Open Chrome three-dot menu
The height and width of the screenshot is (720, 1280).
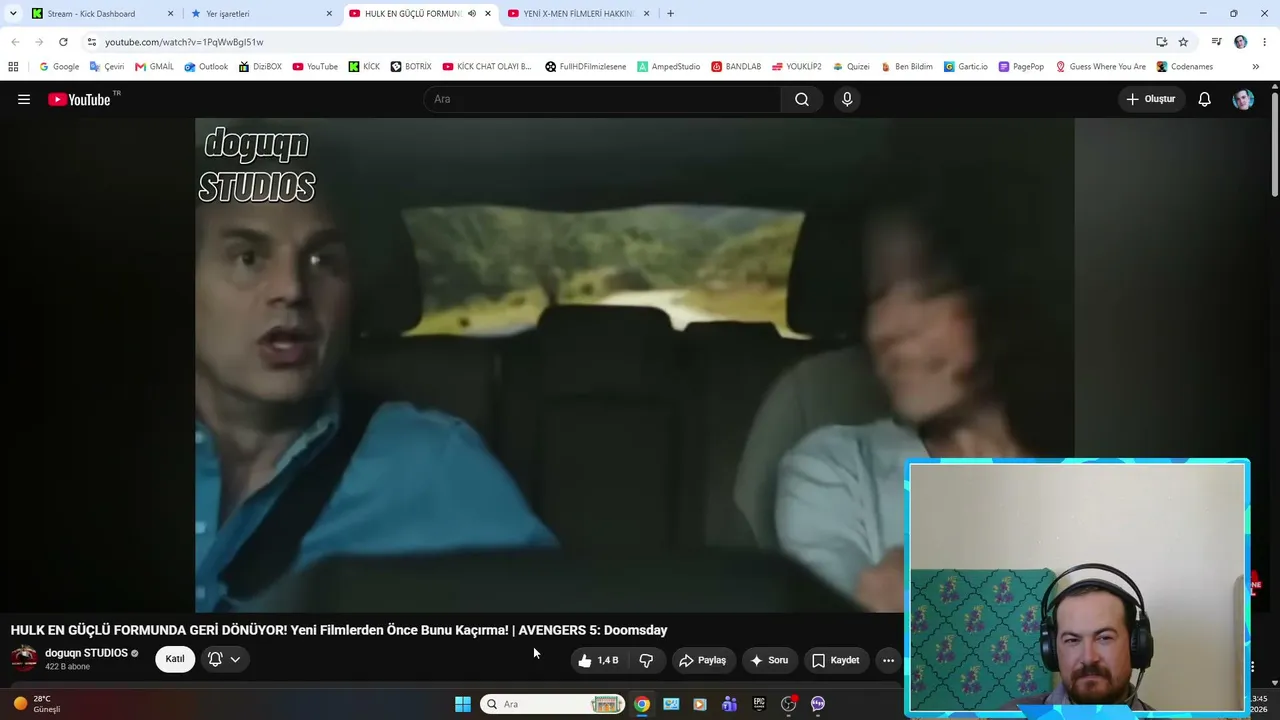click(1265, 42)
